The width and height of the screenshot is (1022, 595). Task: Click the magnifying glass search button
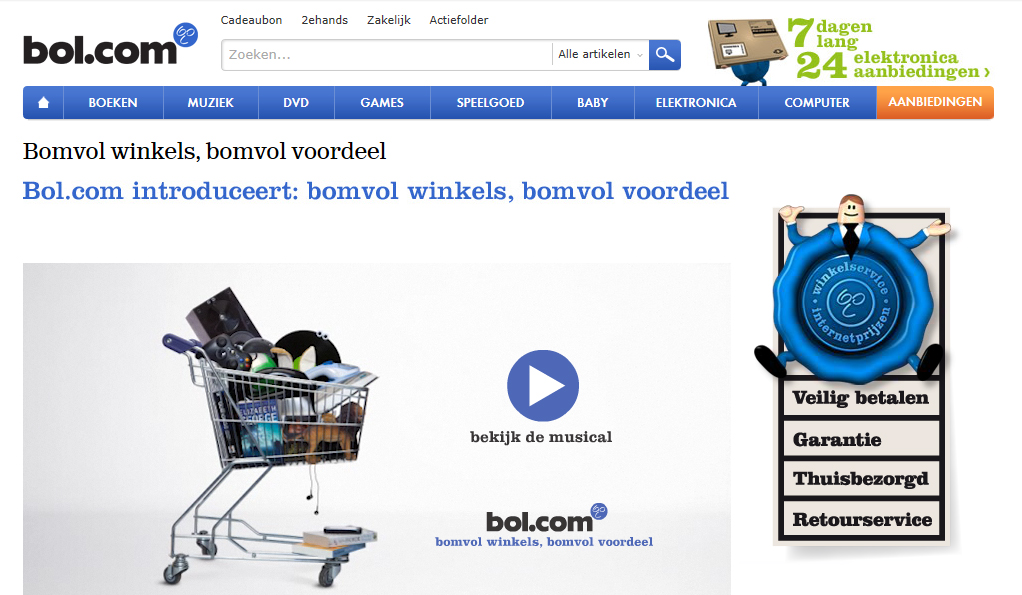coord(665,55)
